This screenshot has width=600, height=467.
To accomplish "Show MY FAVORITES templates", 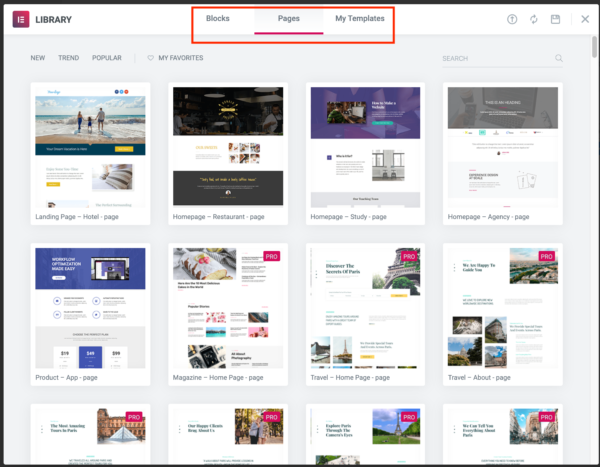I will [181, 58].
